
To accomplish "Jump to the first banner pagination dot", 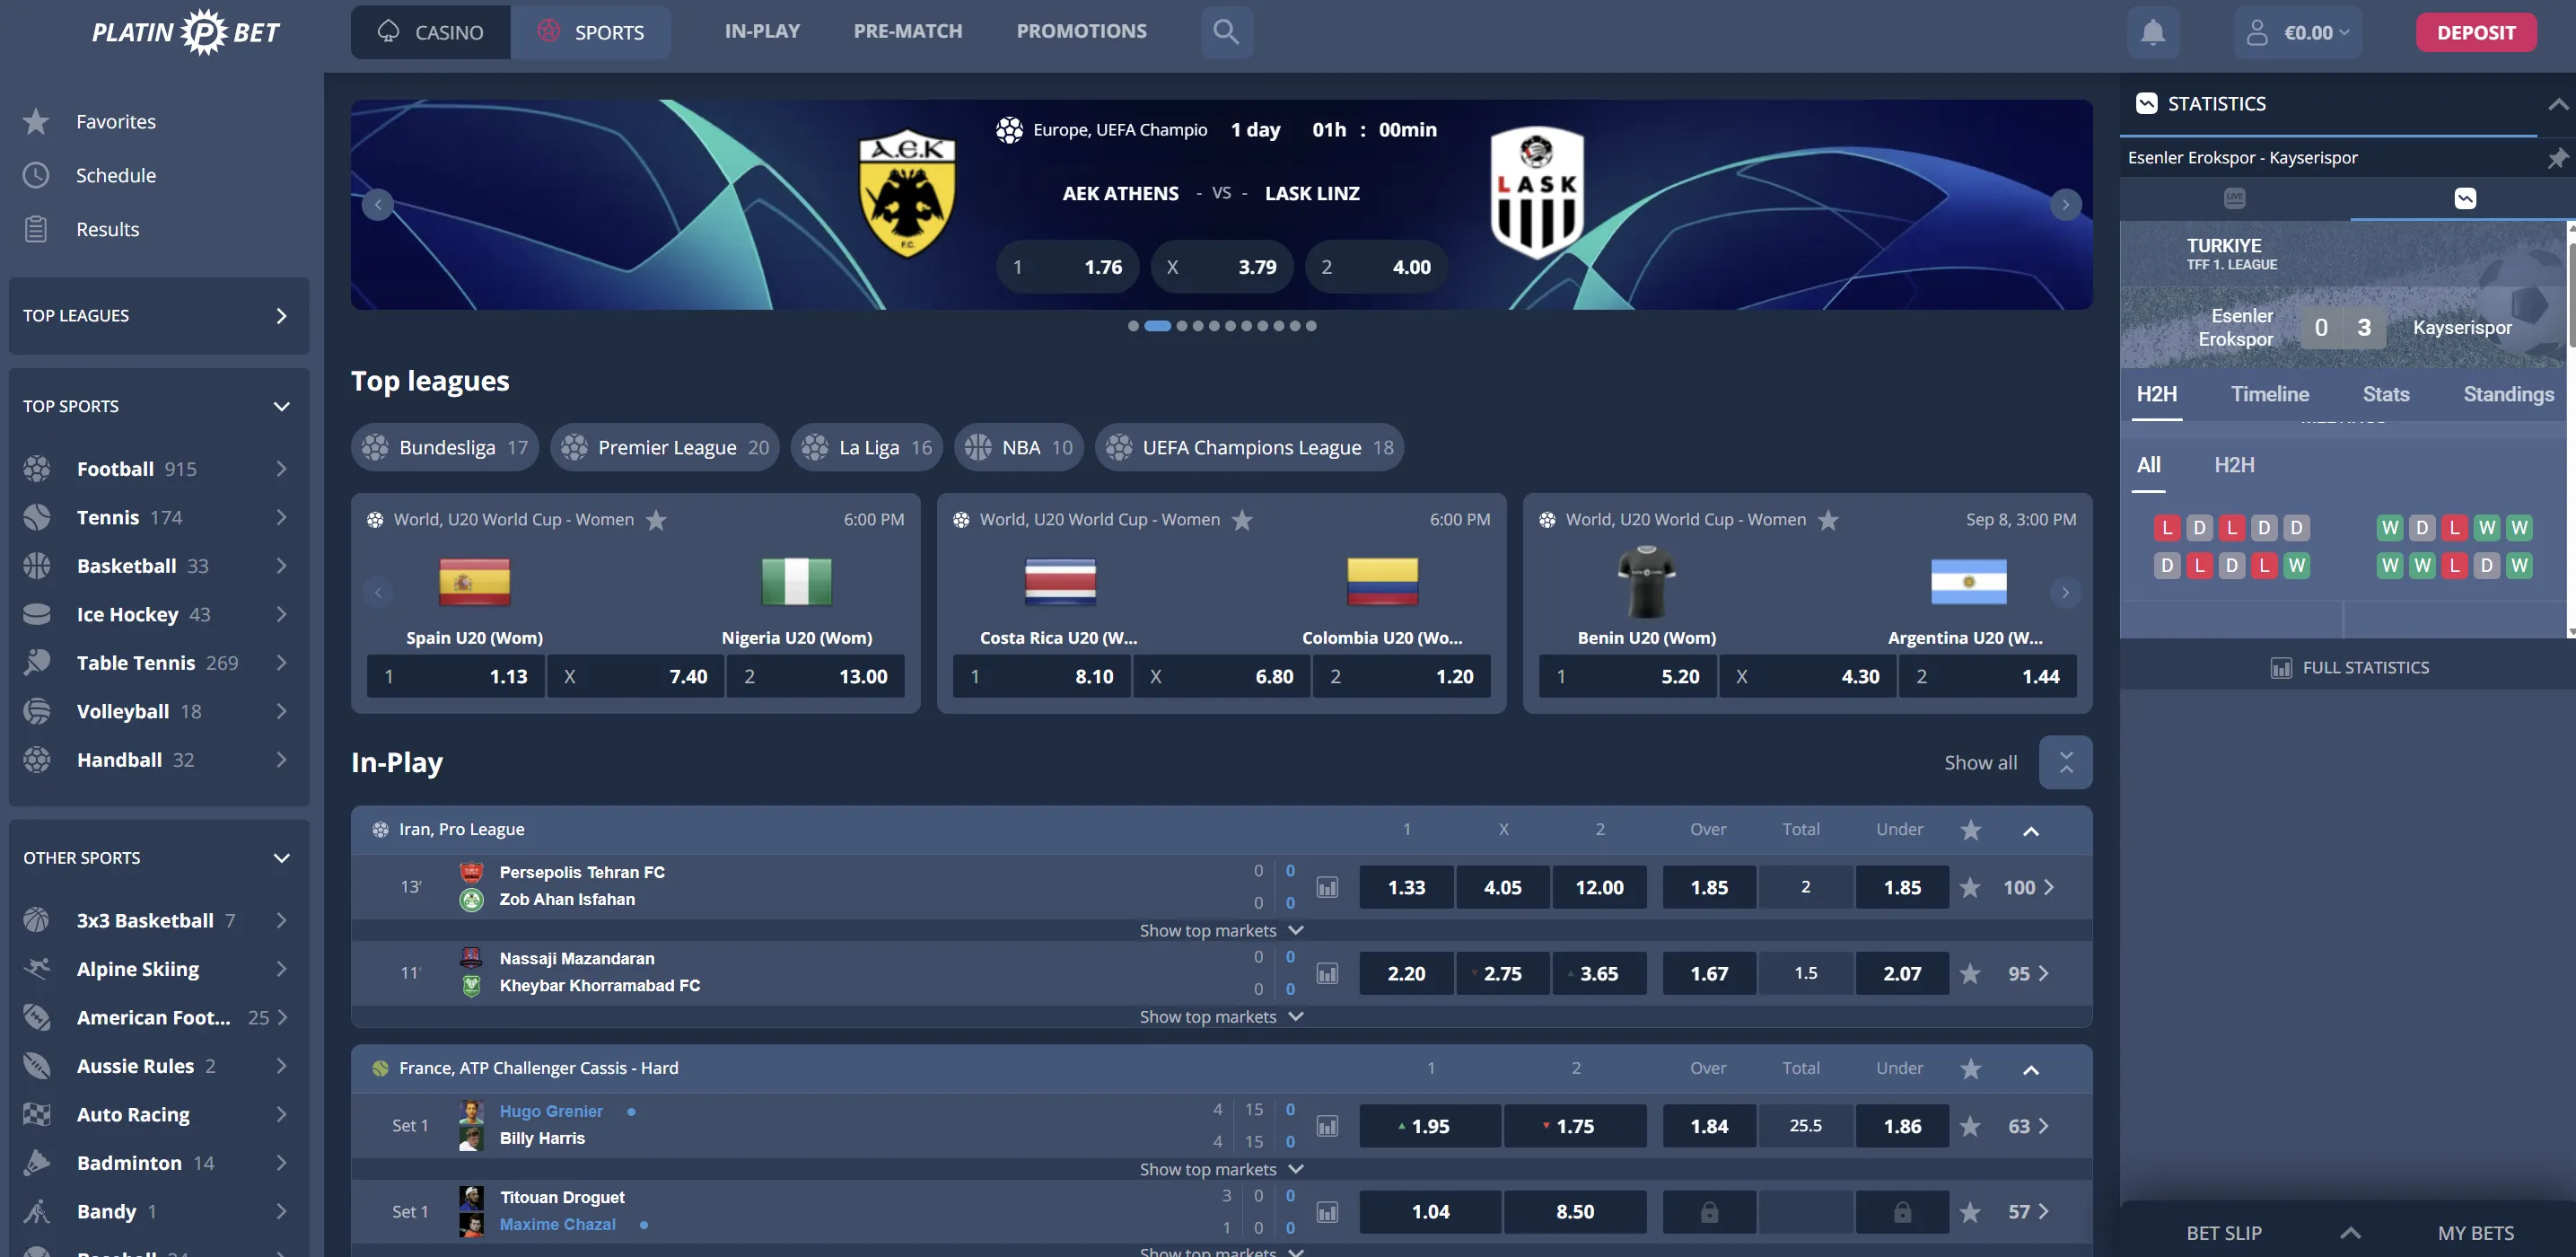I will pyautogui.click(x=1133, y=326).
